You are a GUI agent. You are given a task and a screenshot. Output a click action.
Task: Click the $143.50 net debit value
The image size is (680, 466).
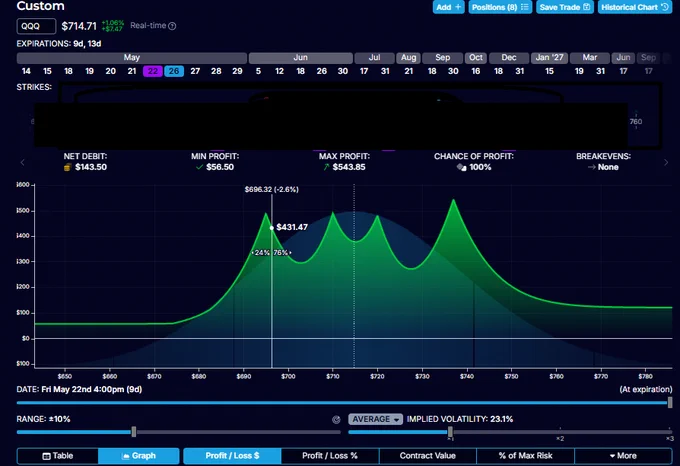pos(91,167)
